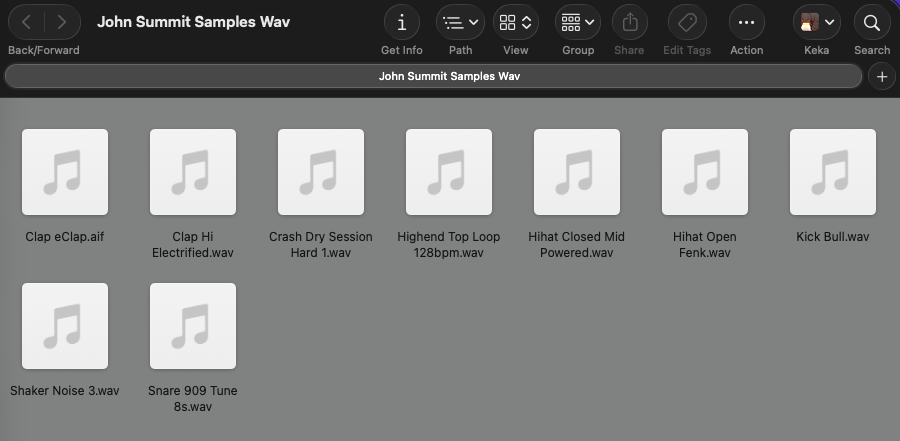Click the 'Hihat Open Fenk.wav' name

705,245
